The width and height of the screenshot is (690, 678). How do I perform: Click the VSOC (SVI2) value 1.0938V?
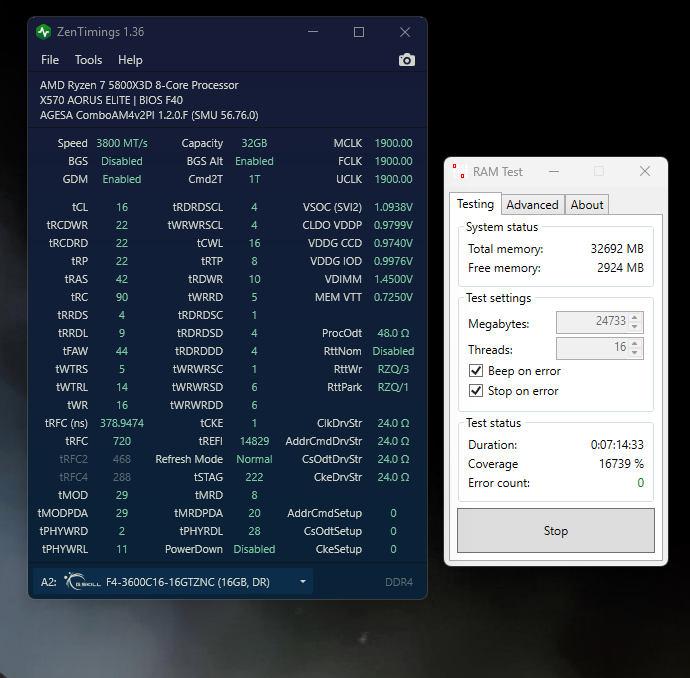click(393, 207)
